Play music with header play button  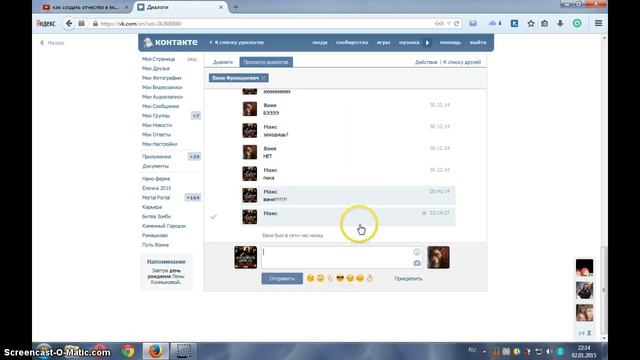point(427,42)
